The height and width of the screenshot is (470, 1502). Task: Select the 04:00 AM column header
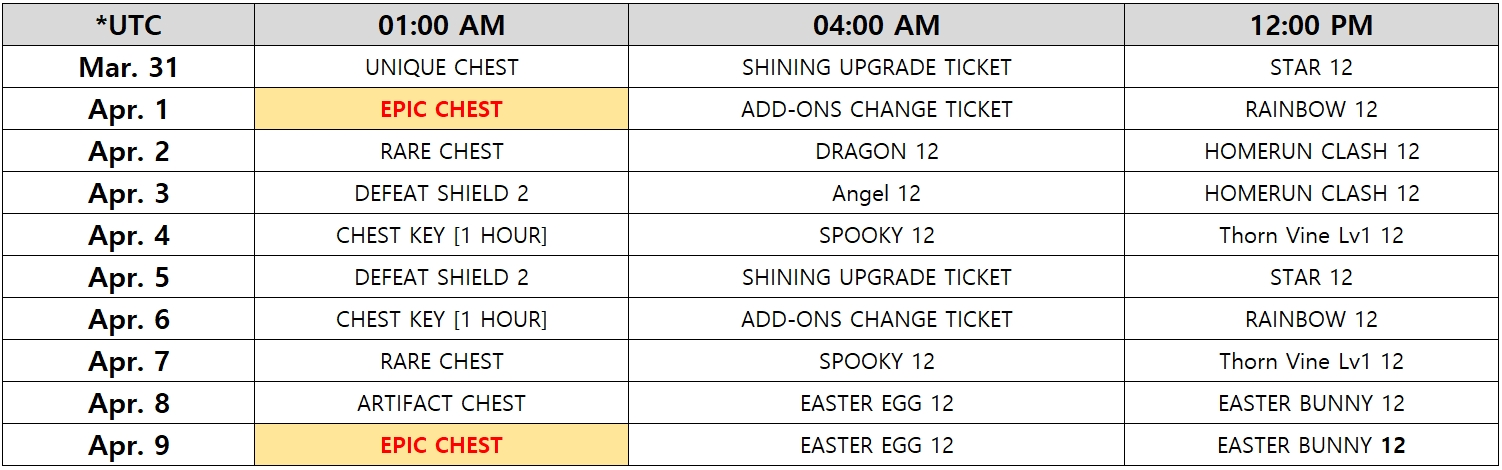(876, 25)
